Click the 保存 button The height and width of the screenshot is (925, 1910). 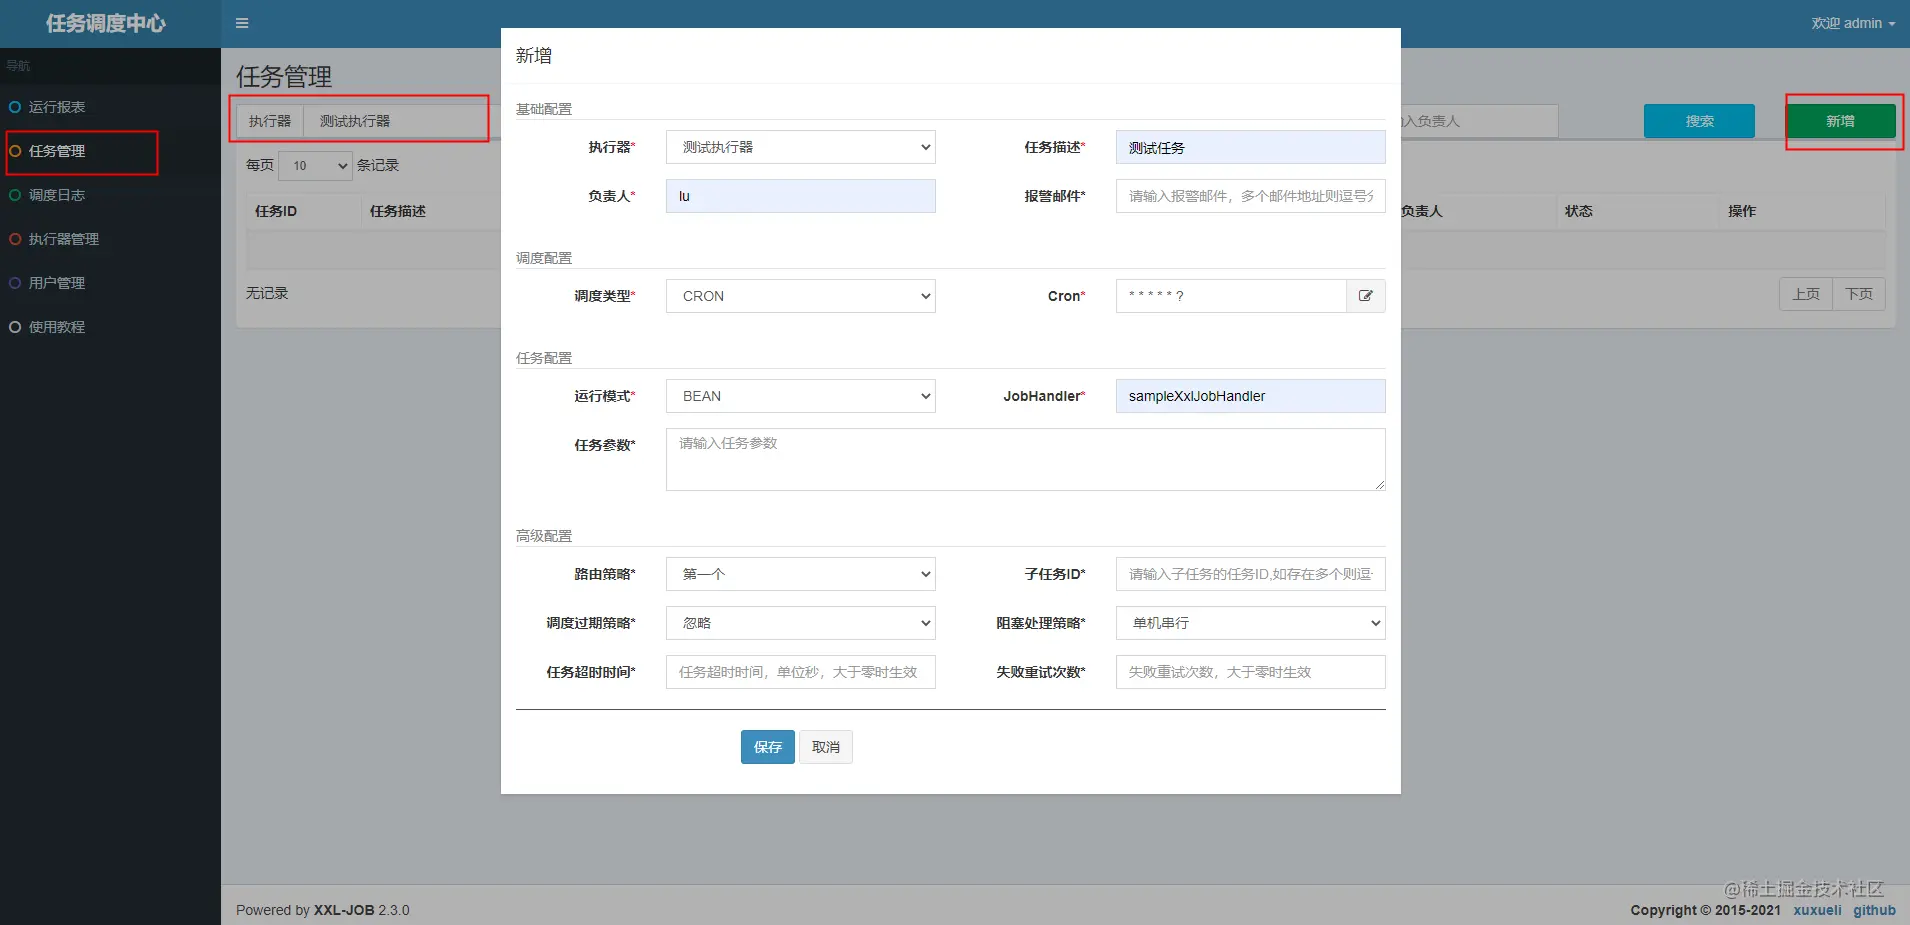(x=768, y=747)
